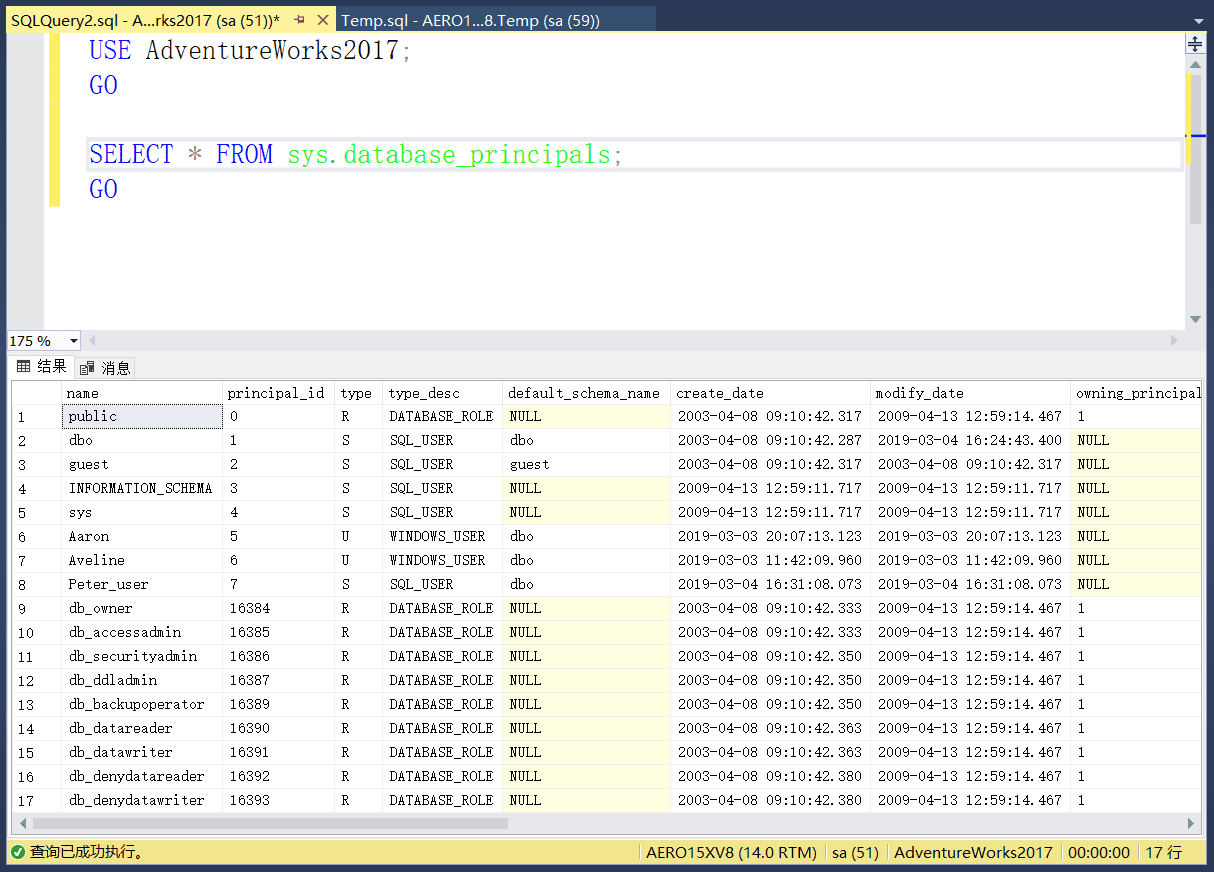The image size is (1214, 872).
Task: Open the 175 % zoom dropdown
Action: coord(73,341)
